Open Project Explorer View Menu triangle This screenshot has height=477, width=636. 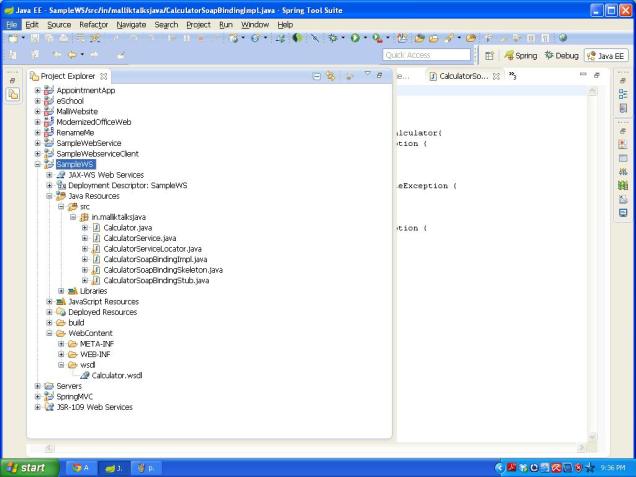tap(367, 74)
